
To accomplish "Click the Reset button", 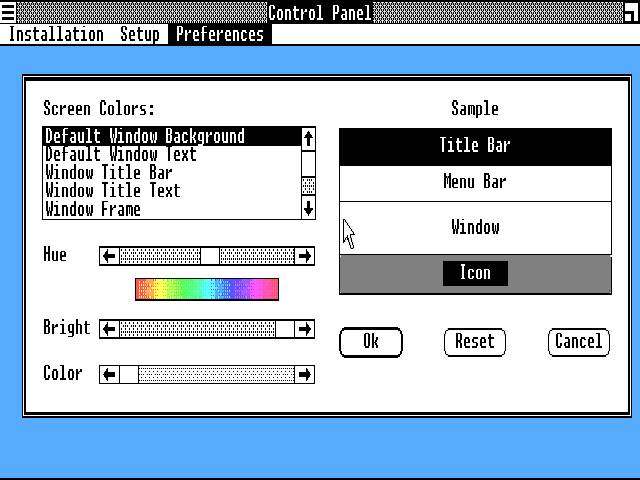I will [x=475, y=342].
